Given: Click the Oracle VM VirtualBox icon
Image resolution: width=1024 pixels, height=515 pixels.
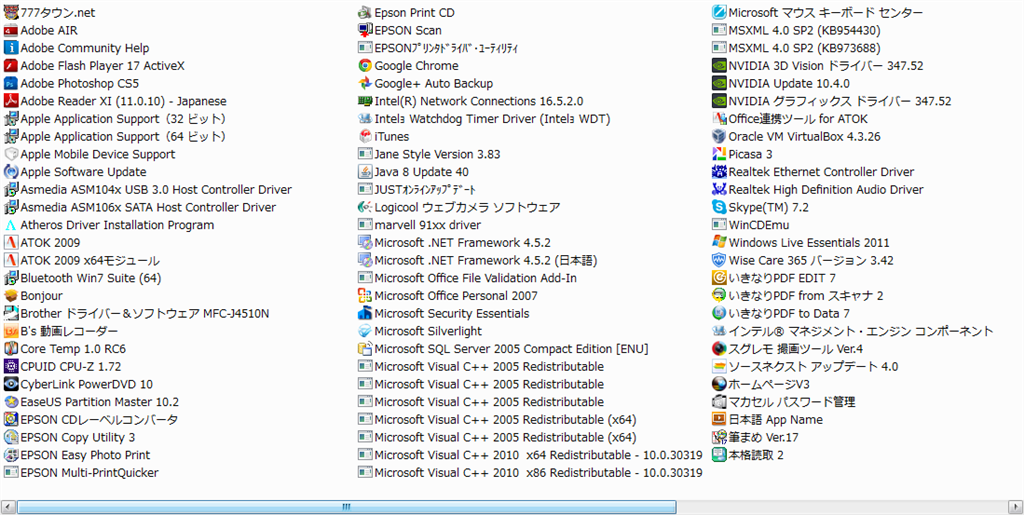Looking at the screenshot, I should (719, 136).
